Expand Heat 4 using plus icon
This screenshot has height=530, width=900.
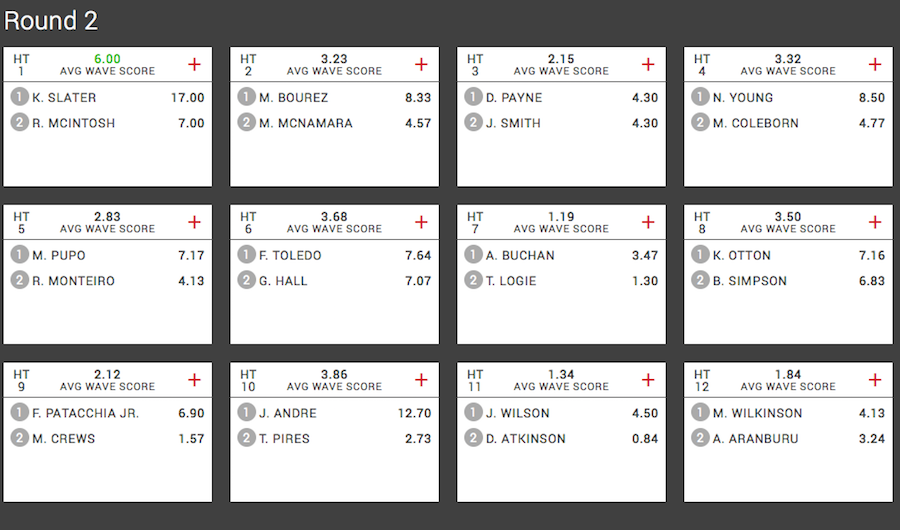click(875, 64)
